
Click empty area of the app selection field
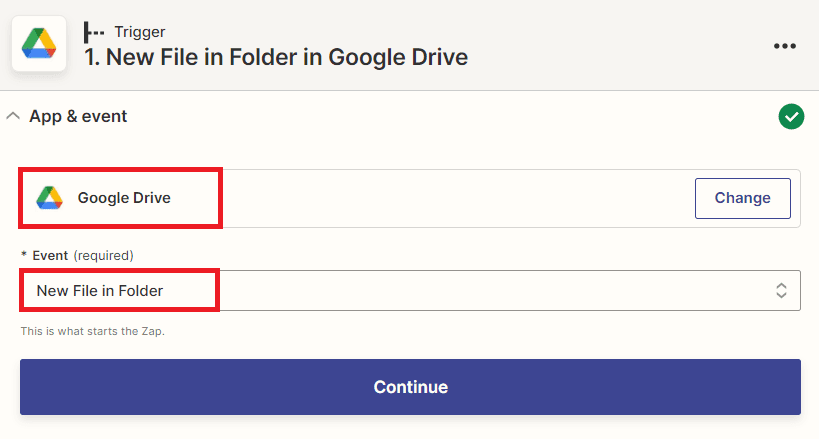point(450,198)
